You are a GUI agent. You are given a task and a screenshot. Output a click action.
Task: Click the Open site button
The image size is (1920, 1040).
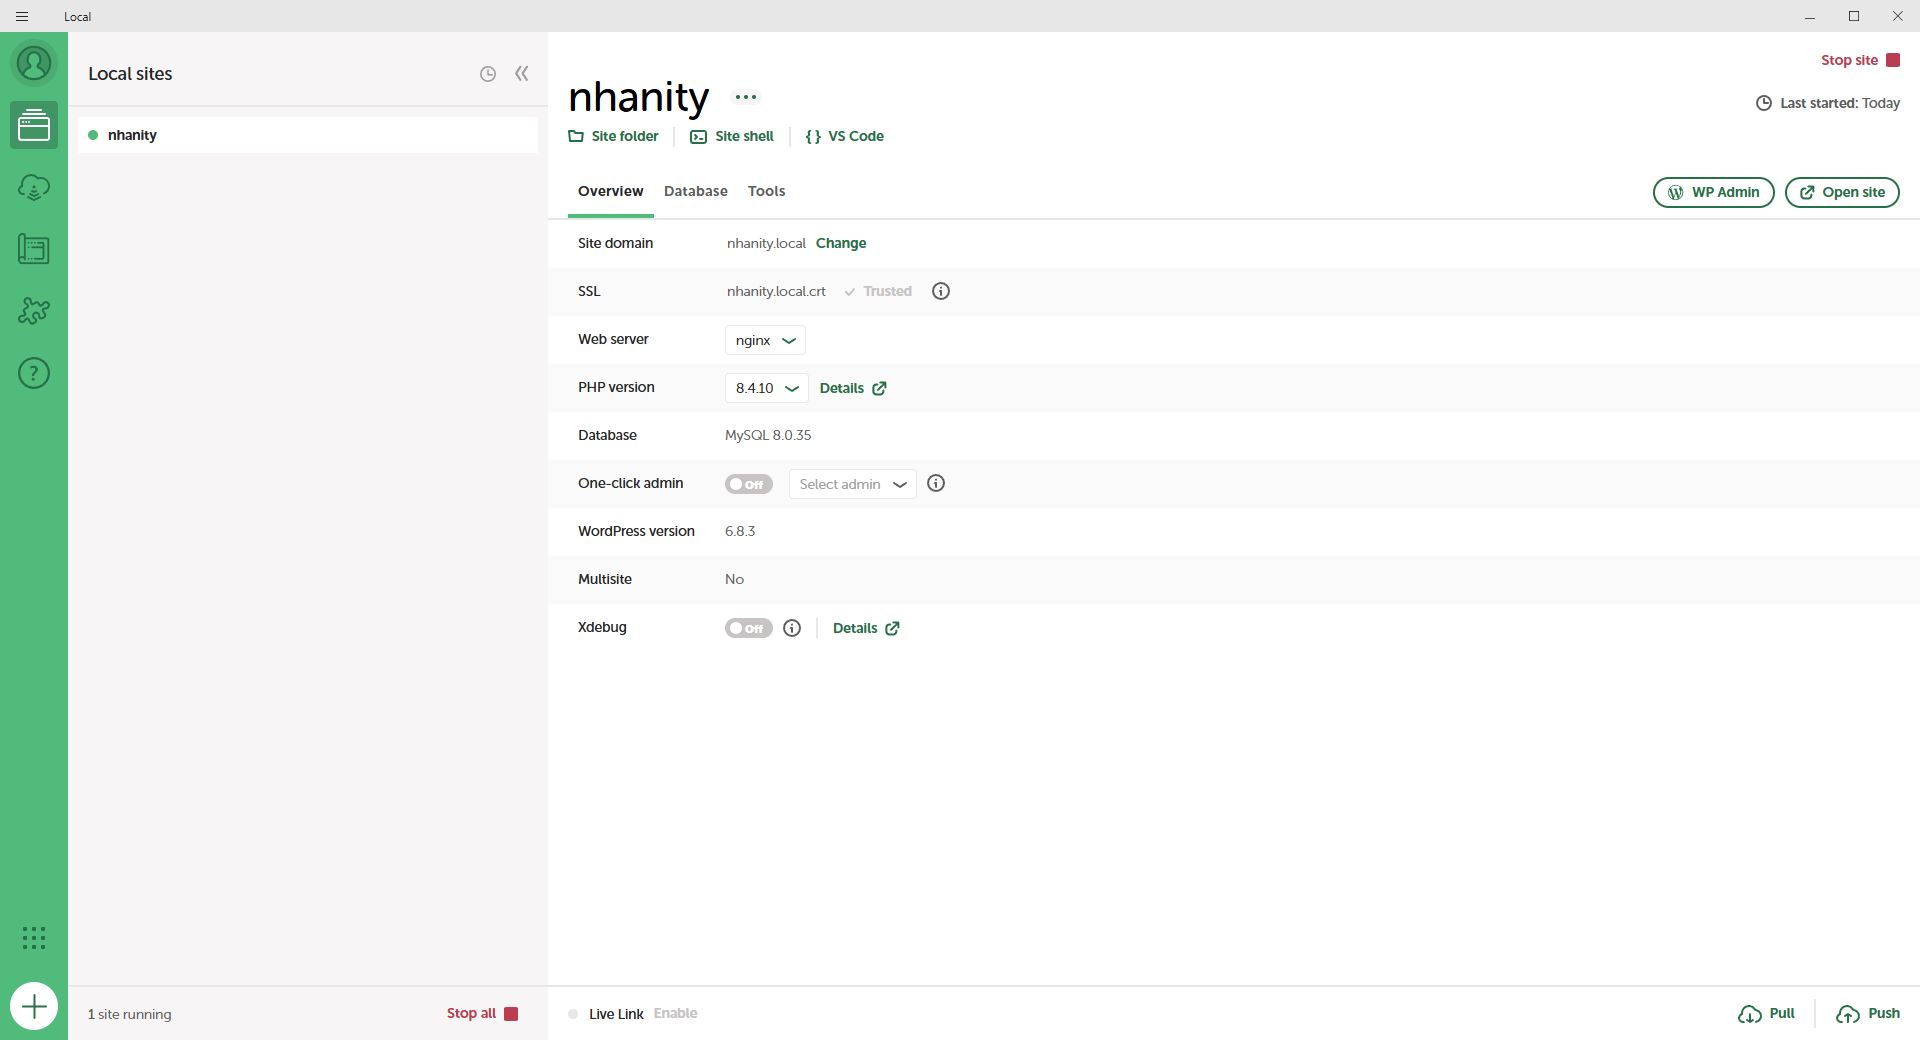1842,192
